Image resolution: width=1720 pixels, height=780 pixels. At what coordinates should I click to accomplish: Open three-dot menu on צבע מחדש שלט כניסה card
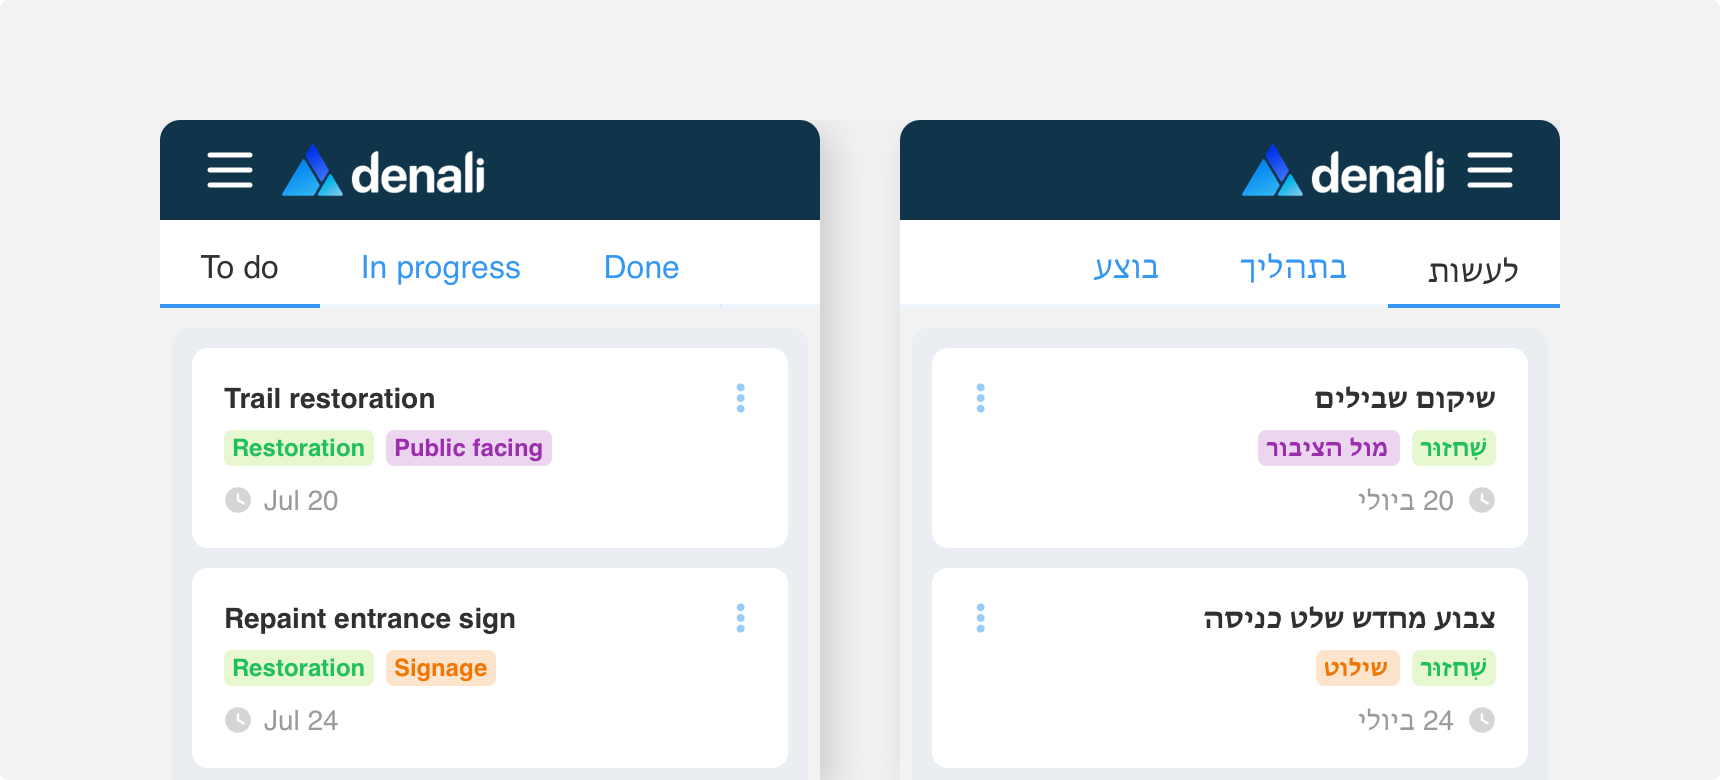[980, 618]
